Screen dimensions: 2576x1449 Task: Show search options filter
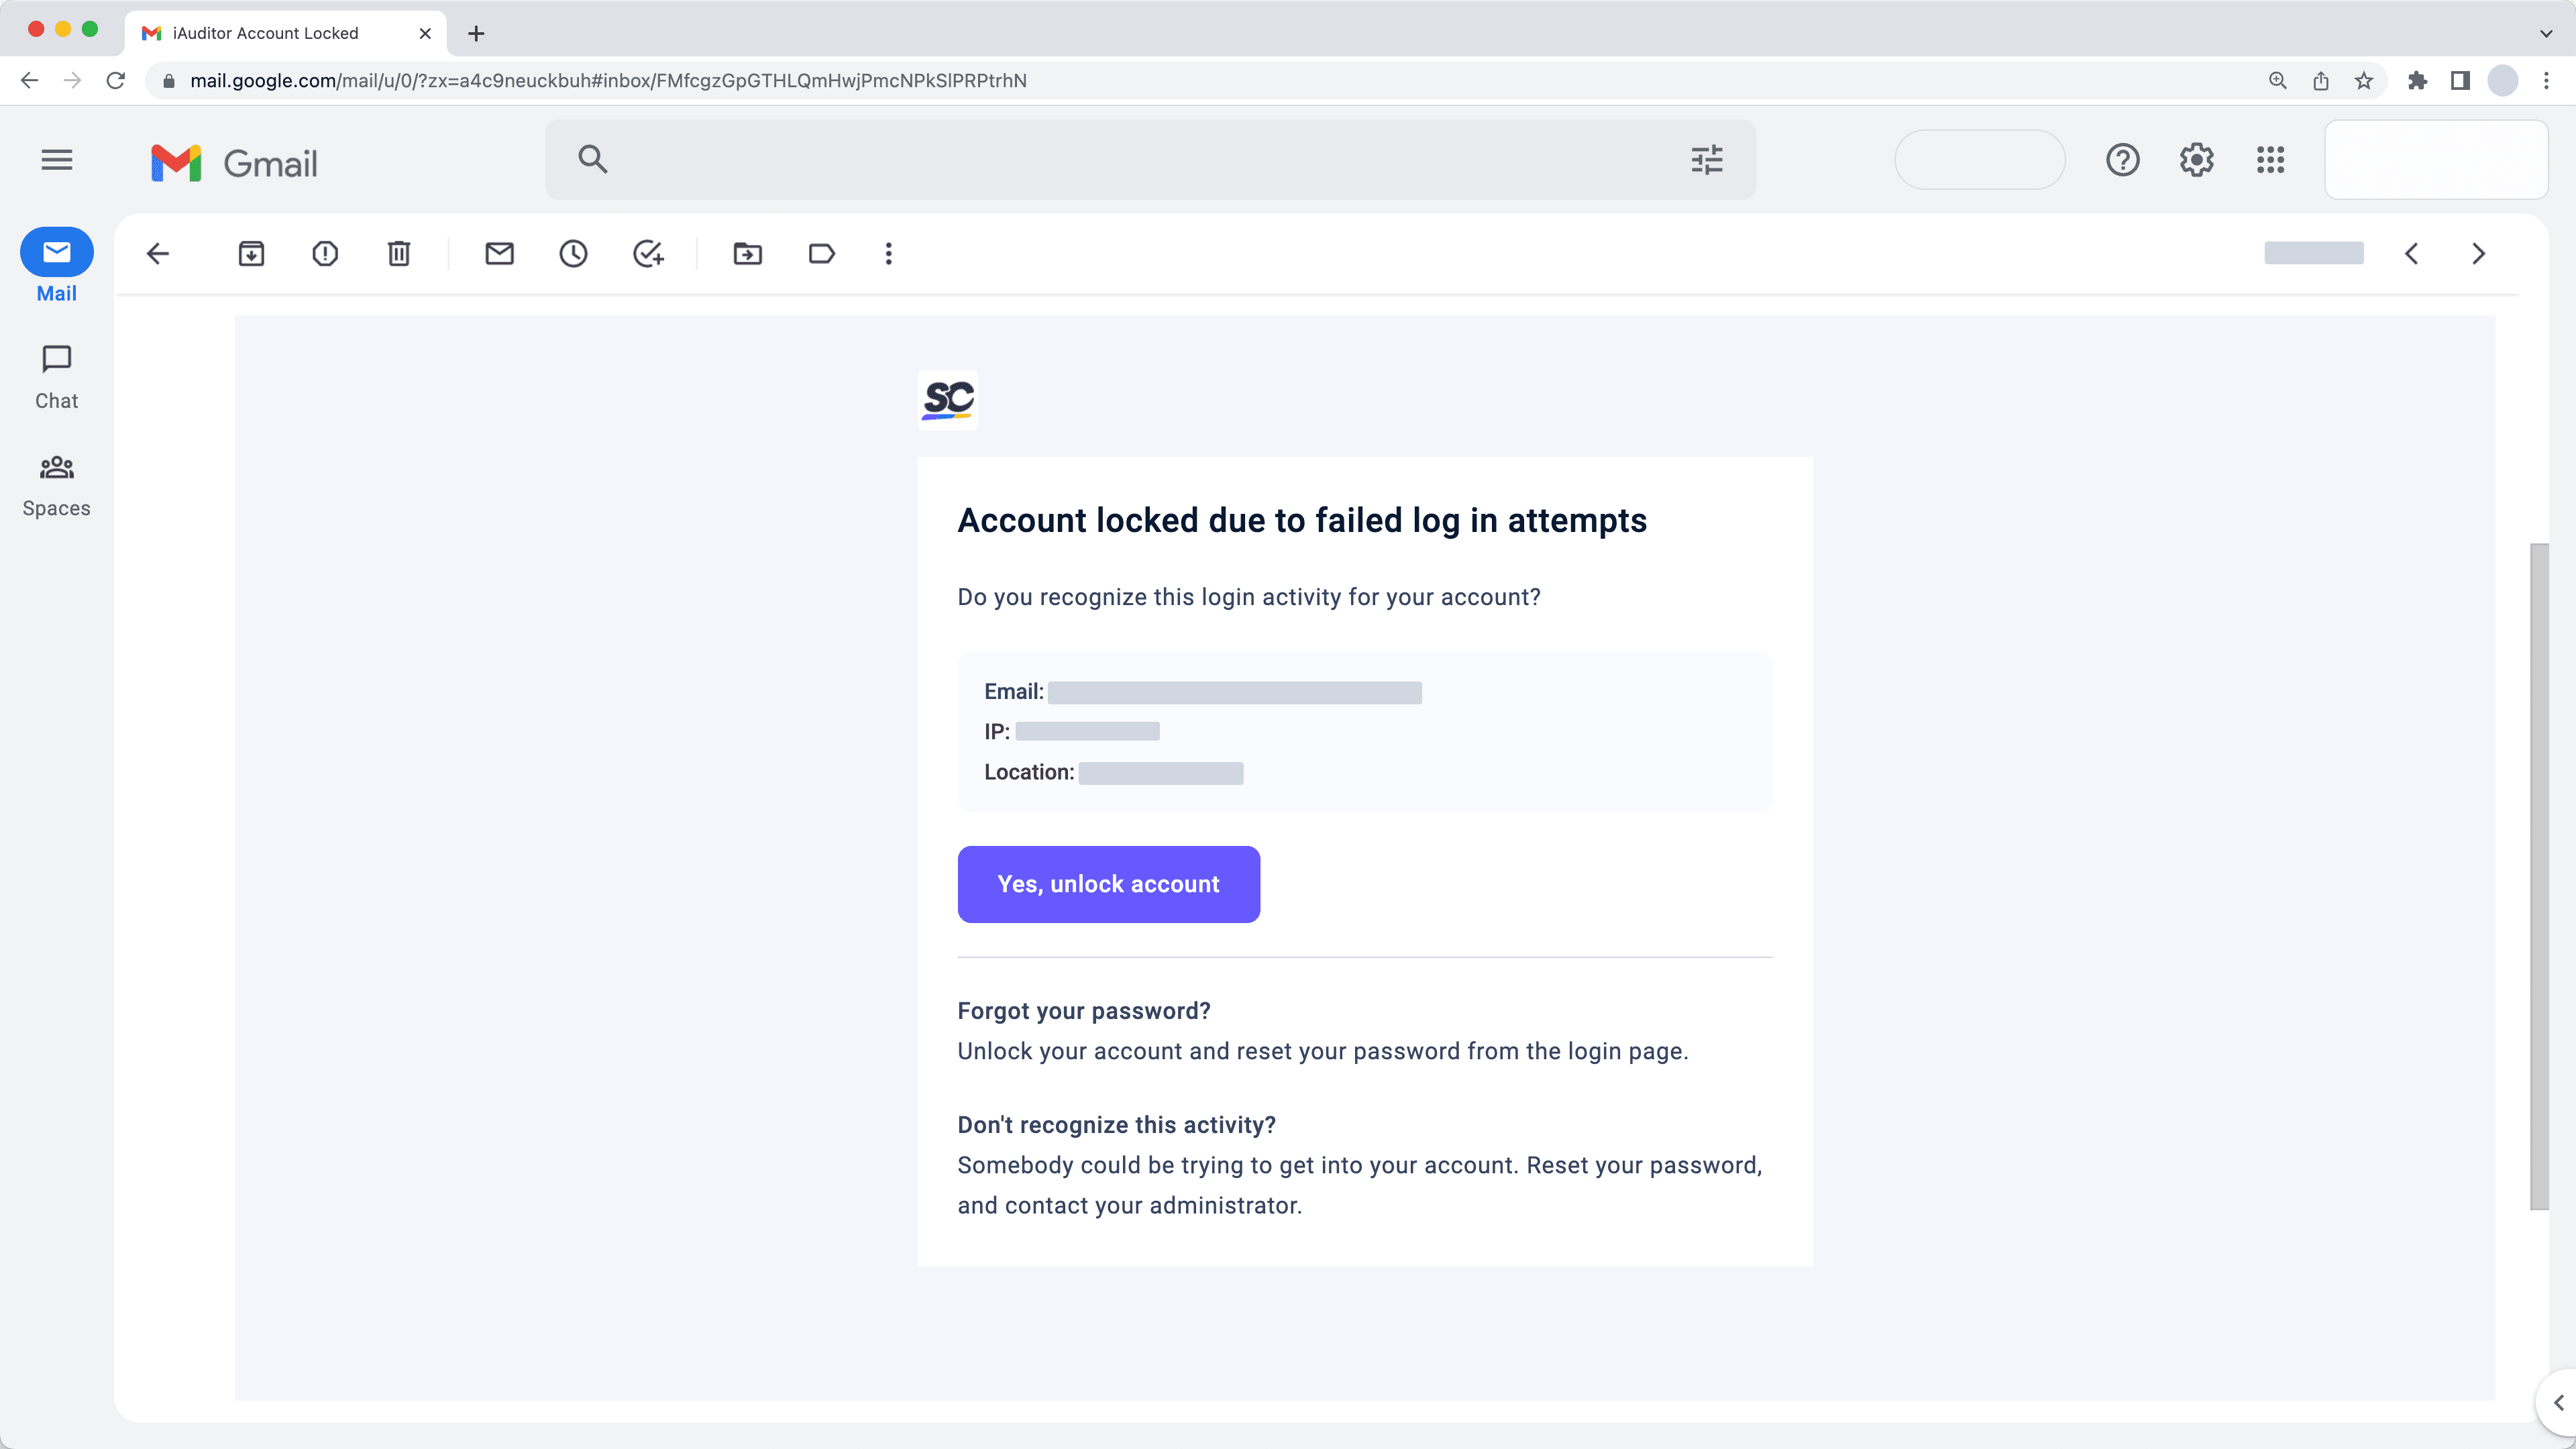[x=1706, y=160]
